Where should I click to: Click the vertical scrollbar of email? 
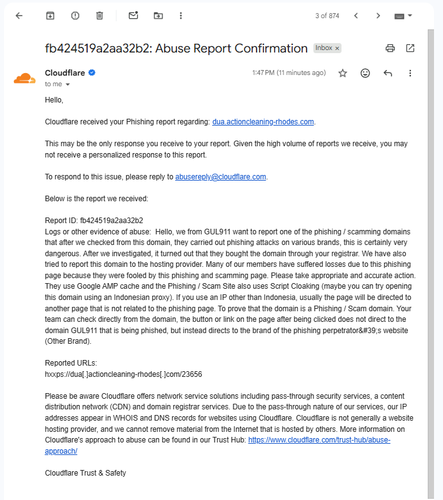click(431, 263)
